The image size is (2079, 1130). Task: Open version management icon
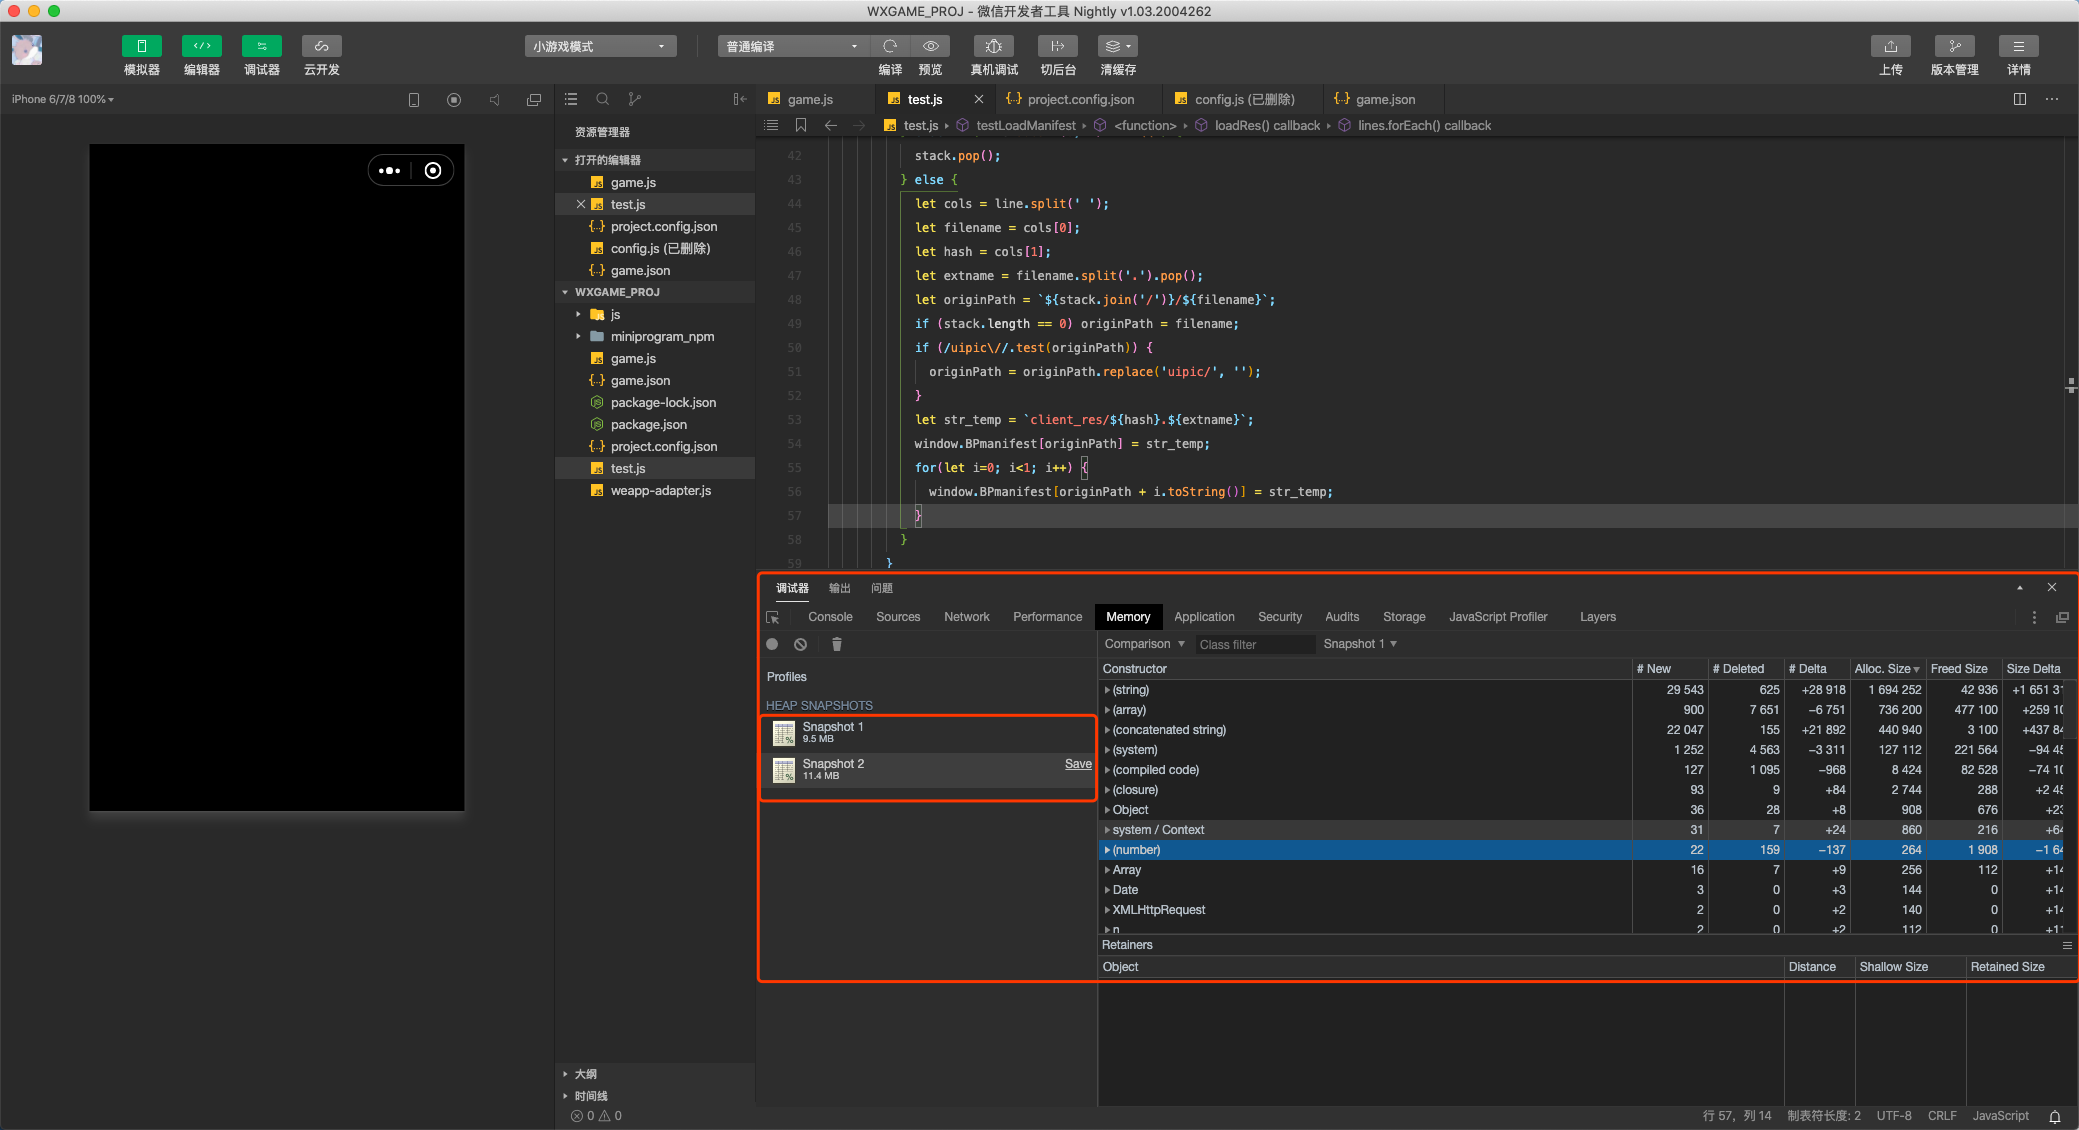pyautogui.click(x=1954, y=46)
